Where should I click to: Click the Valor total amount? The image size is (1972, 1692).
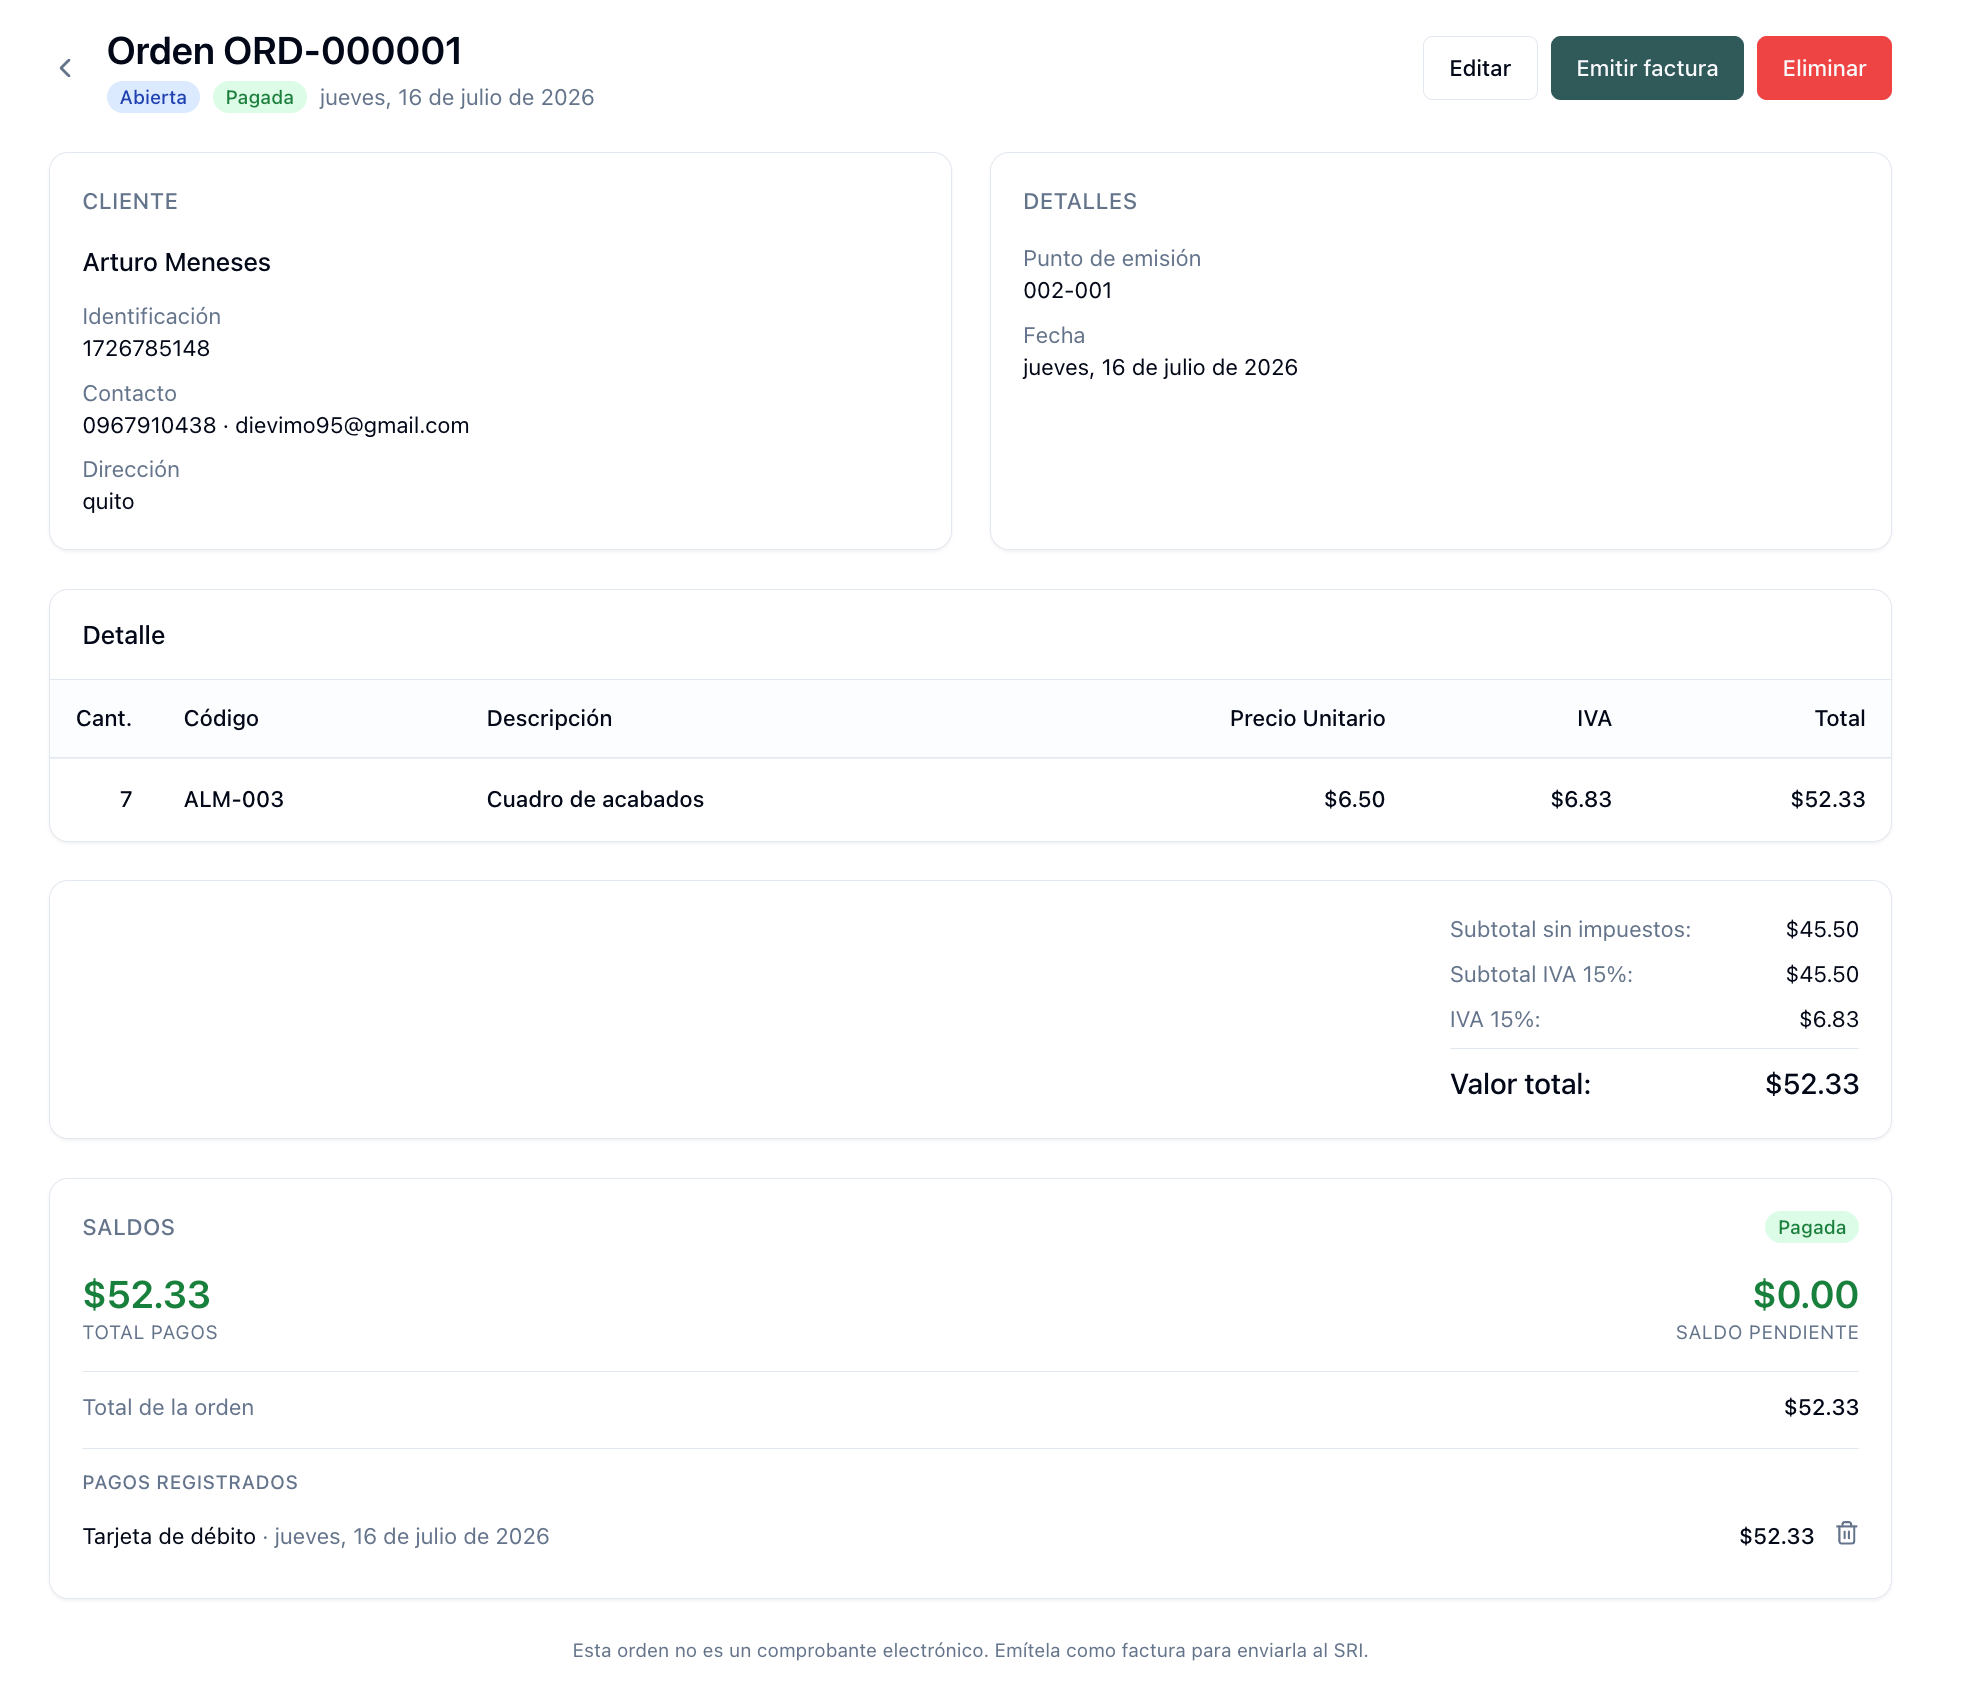[1811, 1084]
